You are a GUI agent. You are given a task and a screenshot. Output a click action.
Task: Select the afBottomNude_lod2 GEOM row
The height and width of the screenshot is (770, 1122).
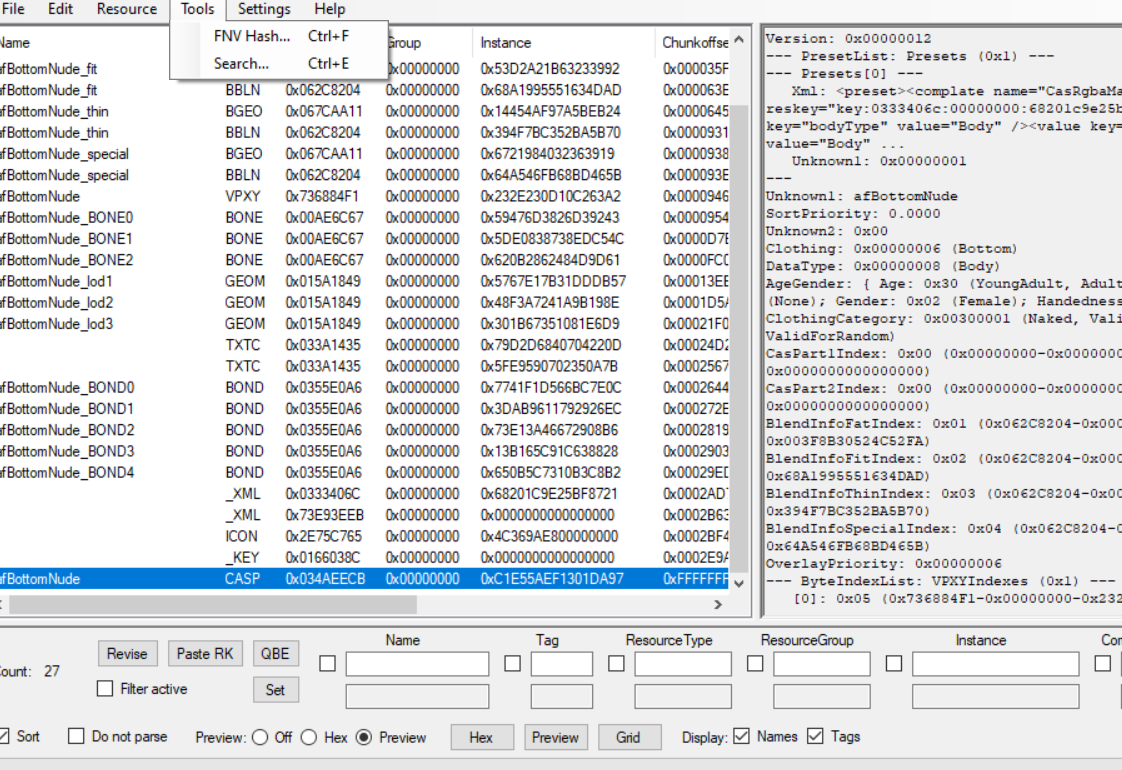(x=364, y=303)
